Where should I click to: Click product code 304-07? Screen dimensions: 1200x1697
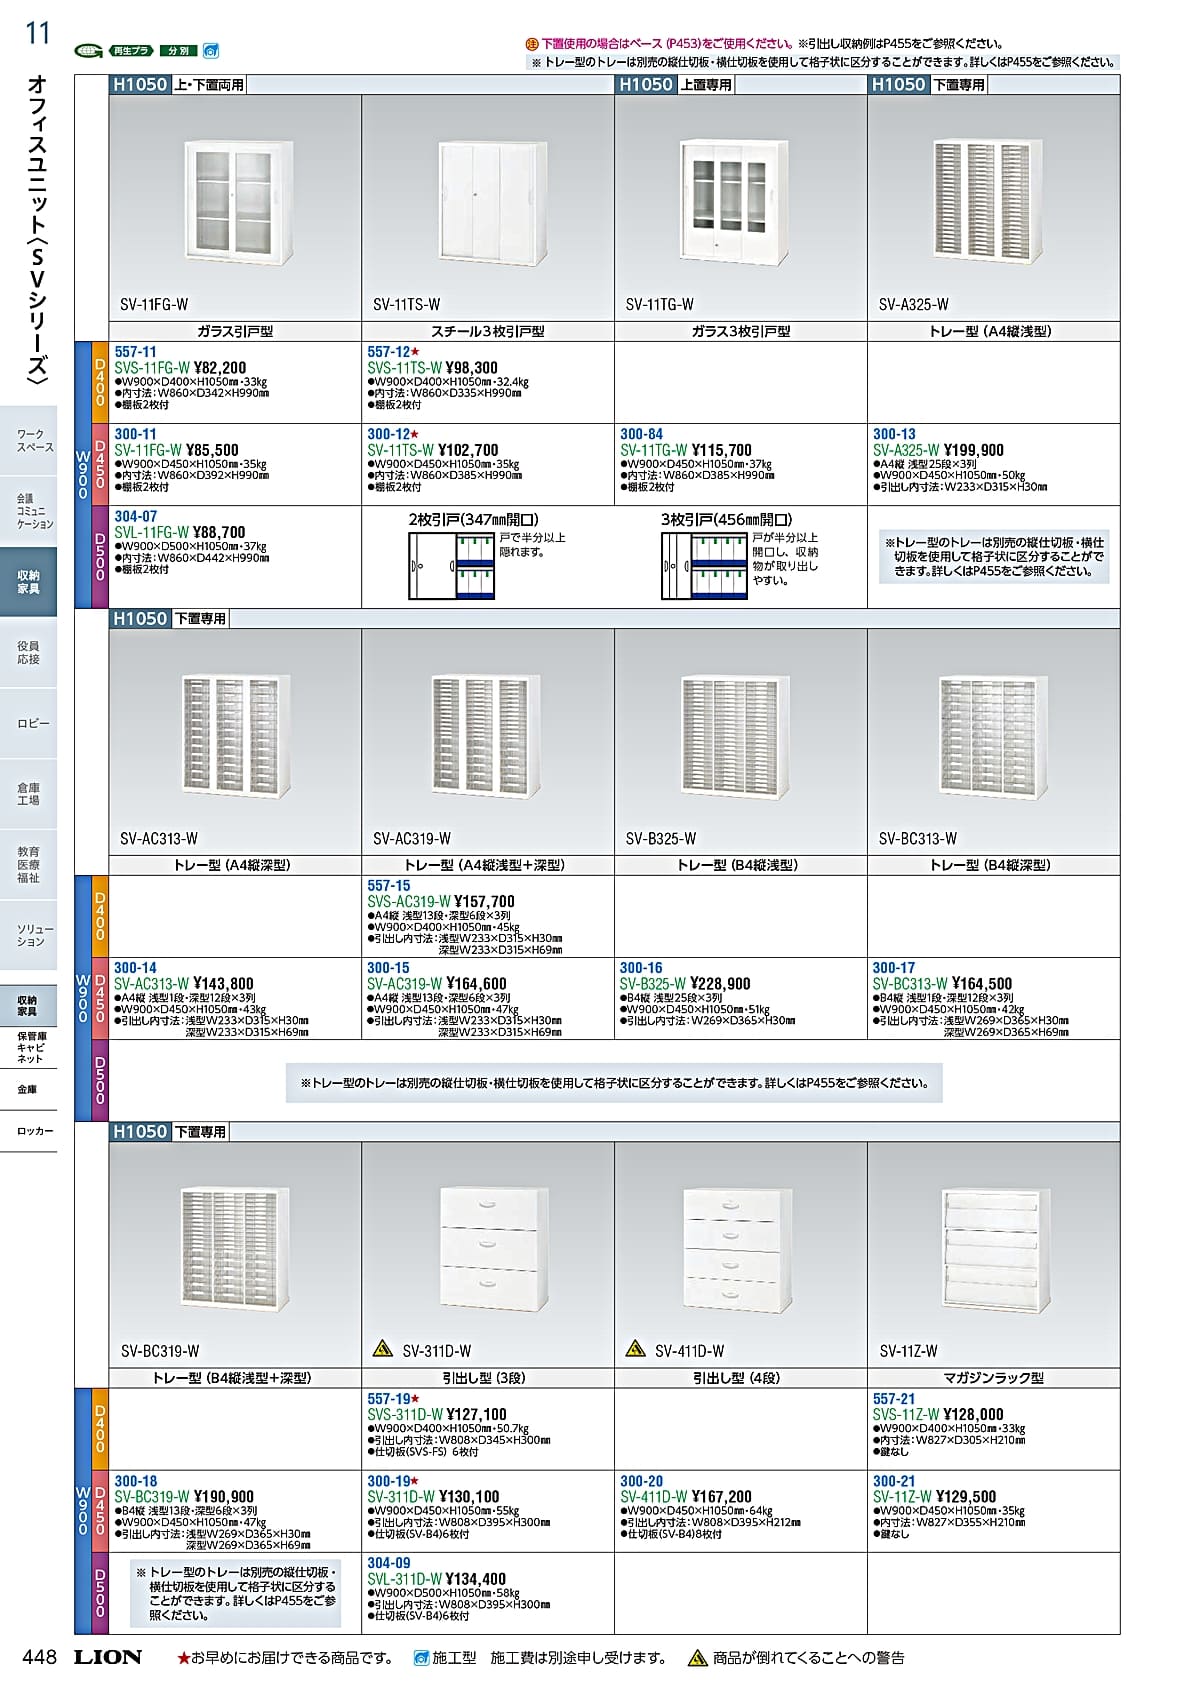coord(135,516)
